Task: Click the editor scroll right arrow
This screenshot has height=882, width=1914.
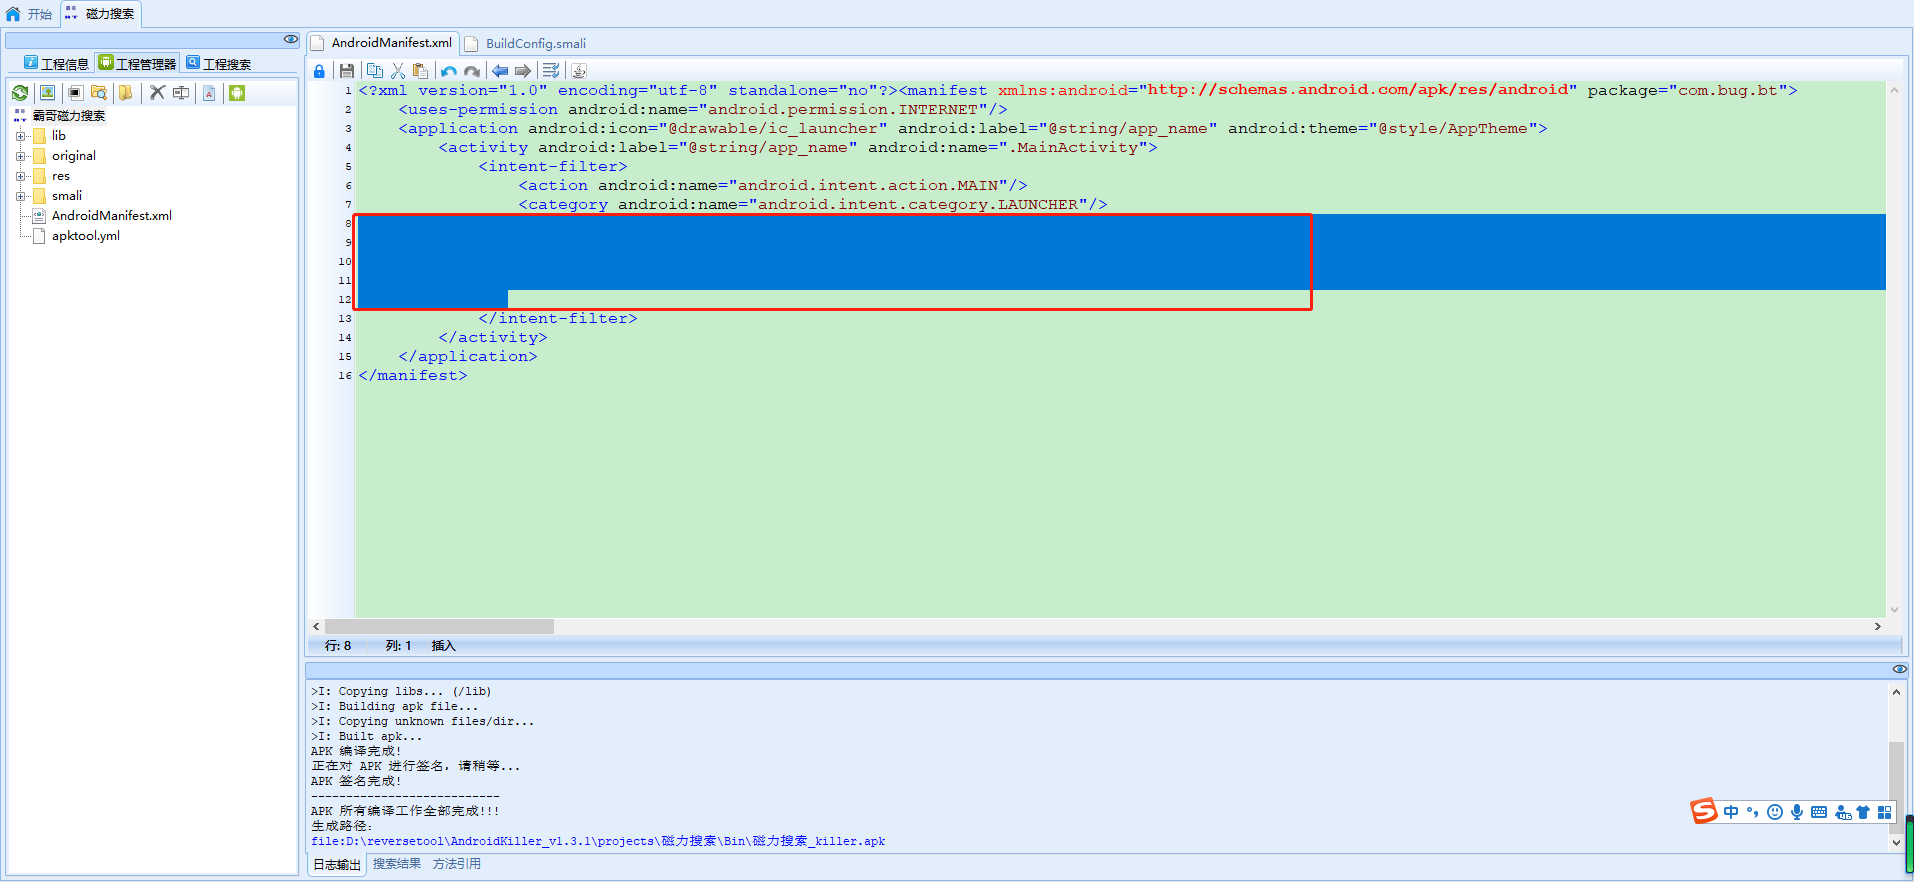Action: 1877,626
